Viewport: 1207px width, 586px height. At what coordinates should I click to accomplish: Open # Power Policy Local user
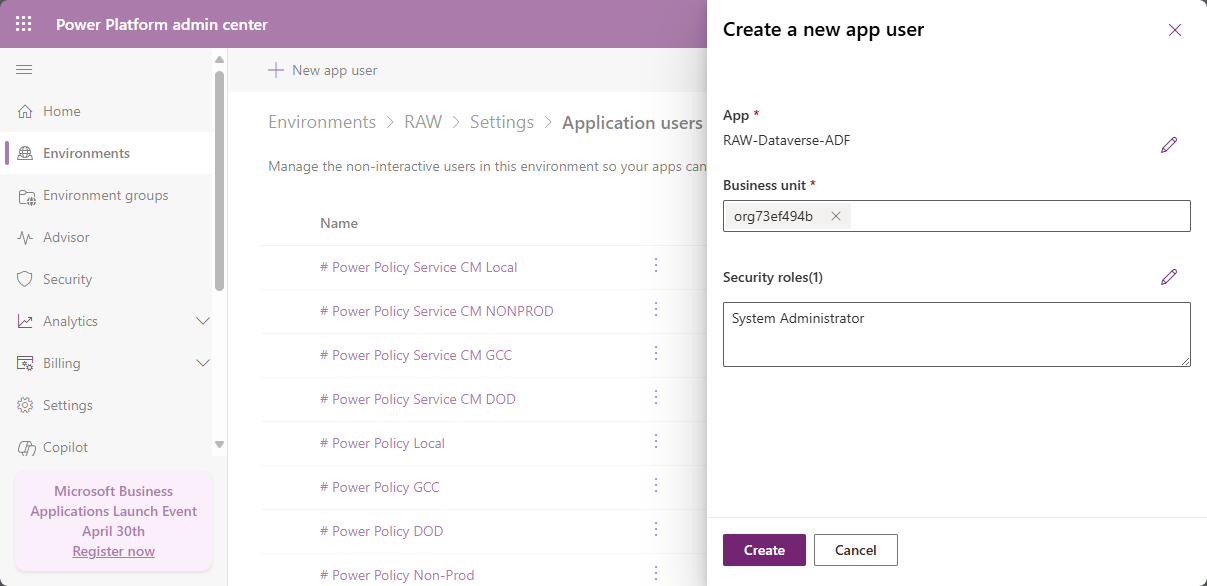(x=382, y=443)
